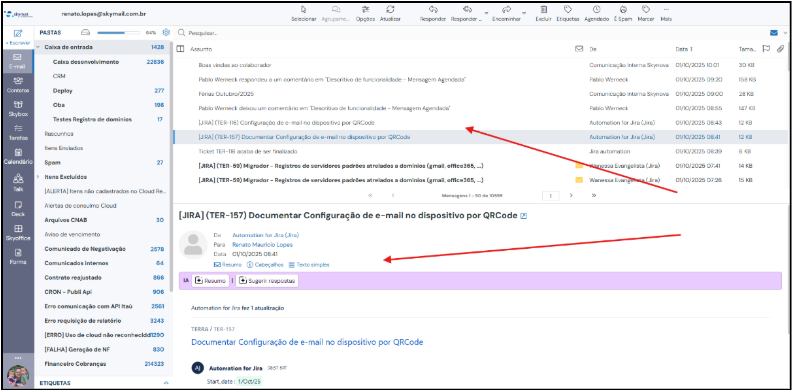Open dropdown arrow next to Encaminhar
This screenshot has width=792, height=390.
524,13
